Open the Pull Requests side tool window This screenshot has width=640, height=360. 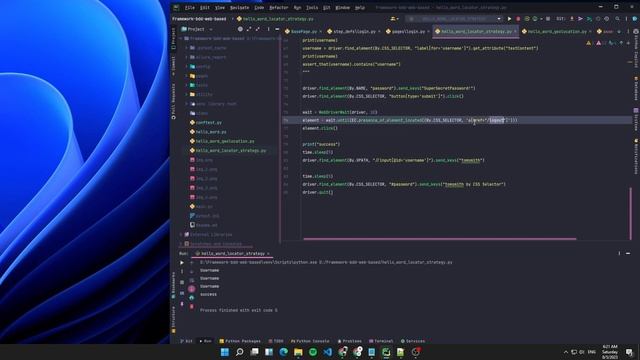[x=173, y=102]
